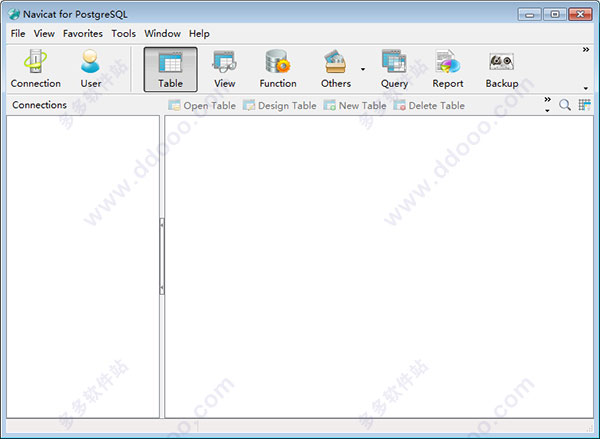
Task: Switch to the View objects icon
Action: click(225, 69)
